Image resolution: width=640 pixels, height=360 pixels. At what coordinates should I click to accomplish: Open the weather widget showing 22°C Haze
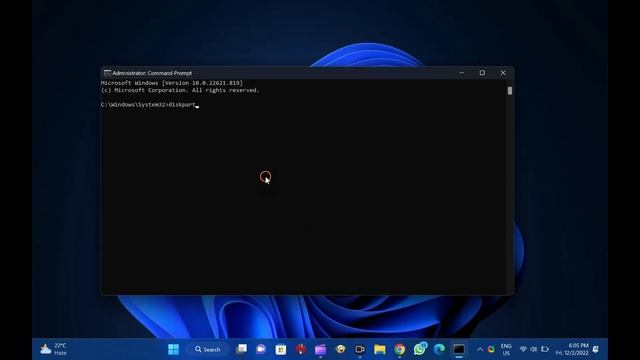53,349
